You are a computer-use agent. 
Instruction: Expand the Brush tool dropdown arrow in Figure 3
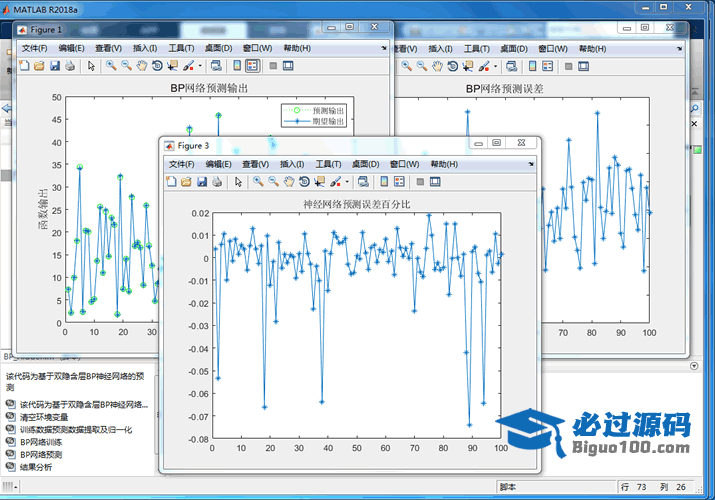[347, 182]
